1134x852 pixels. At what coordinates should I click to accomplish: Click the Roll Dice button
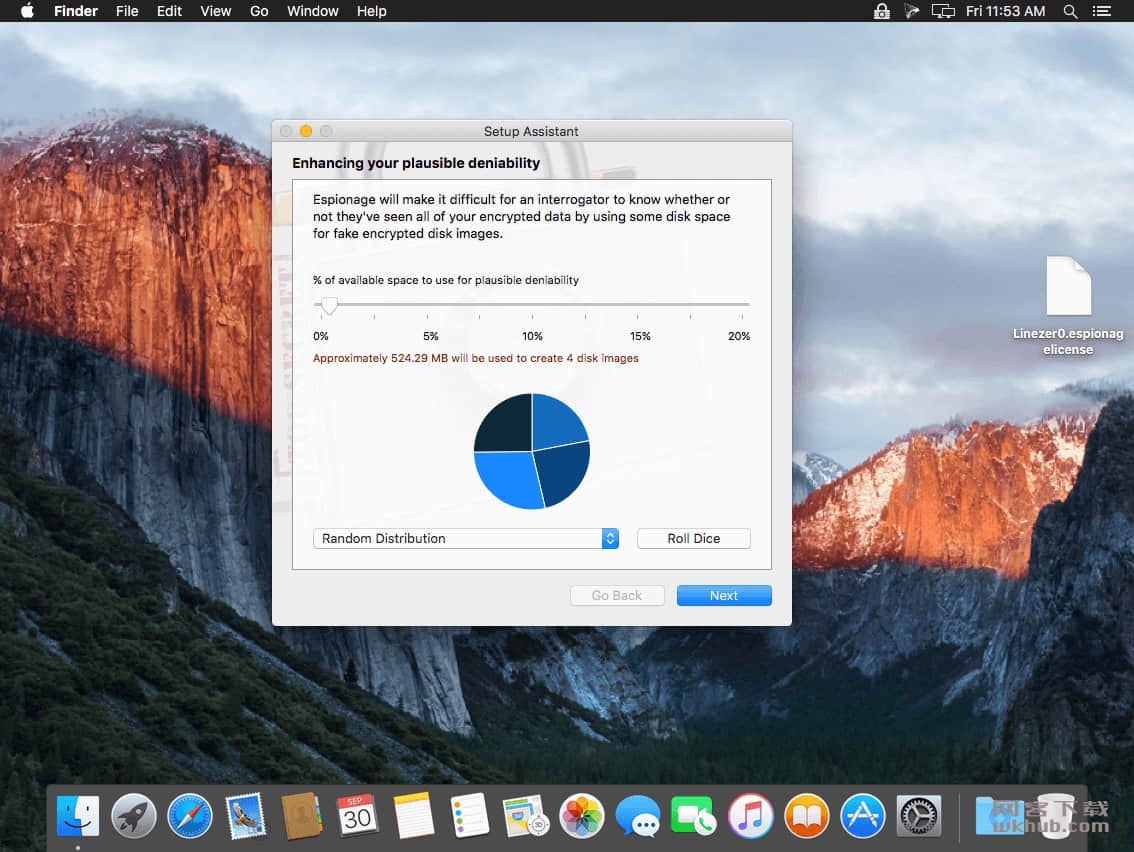click(694, 538)
